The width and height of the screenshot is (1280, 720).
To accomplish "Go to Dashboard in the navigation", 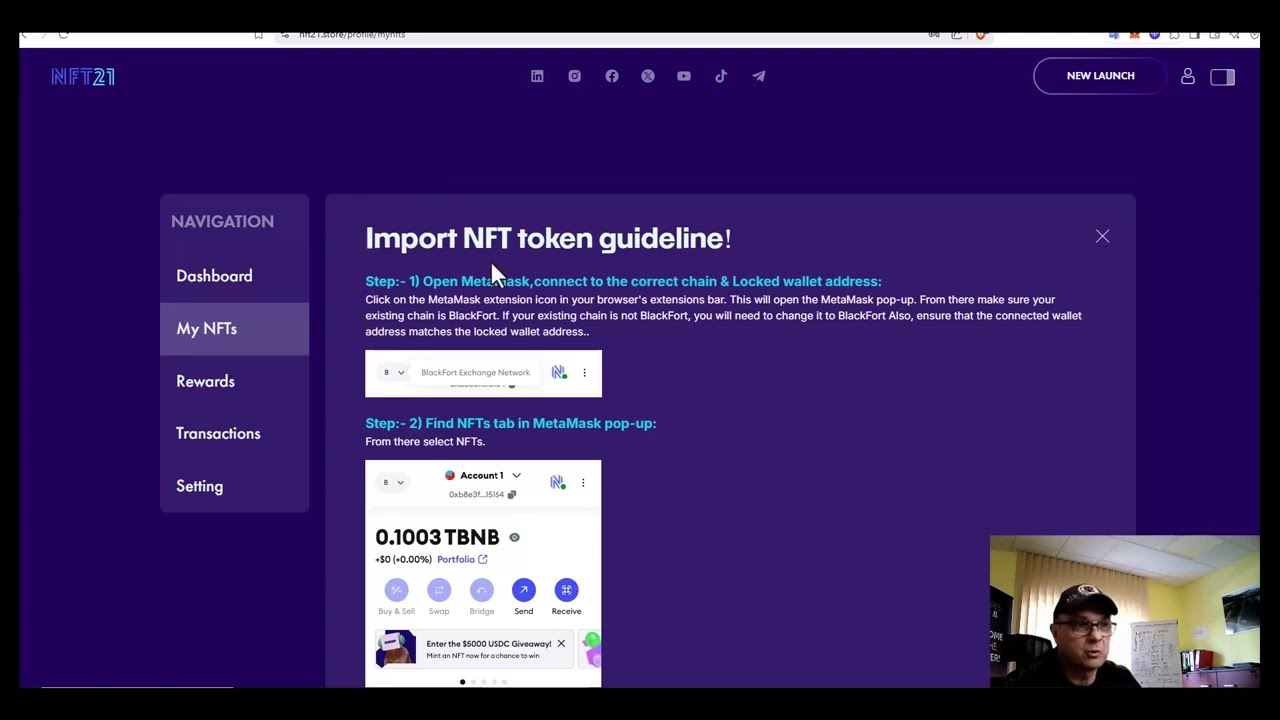I will click(214, 276).
